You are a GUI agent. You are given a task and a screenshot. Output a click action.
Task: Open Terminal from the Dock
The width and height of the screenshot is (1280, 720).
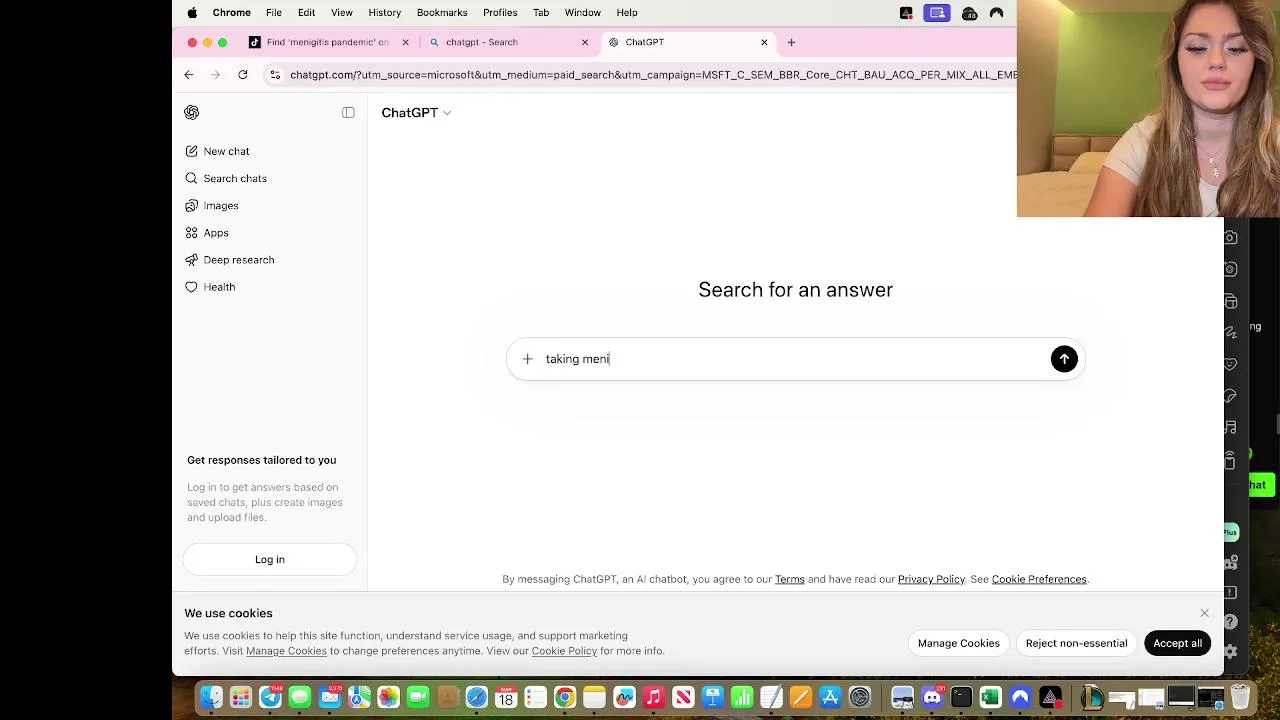pyautogui.click(x=961, y=697)
